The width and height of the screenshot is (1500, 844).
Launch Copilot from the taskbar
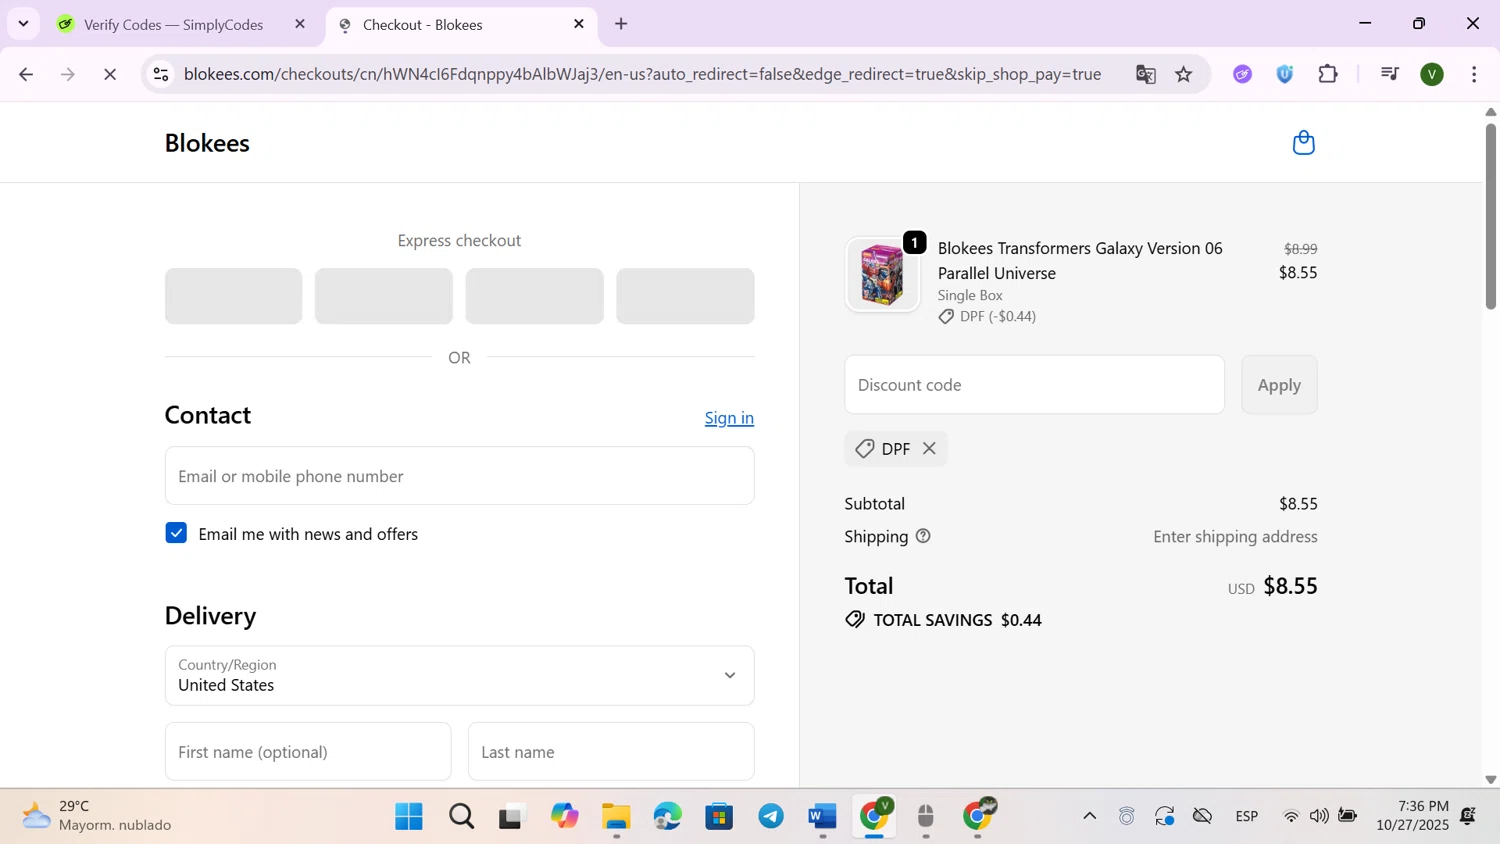click(x=565, y=817)
